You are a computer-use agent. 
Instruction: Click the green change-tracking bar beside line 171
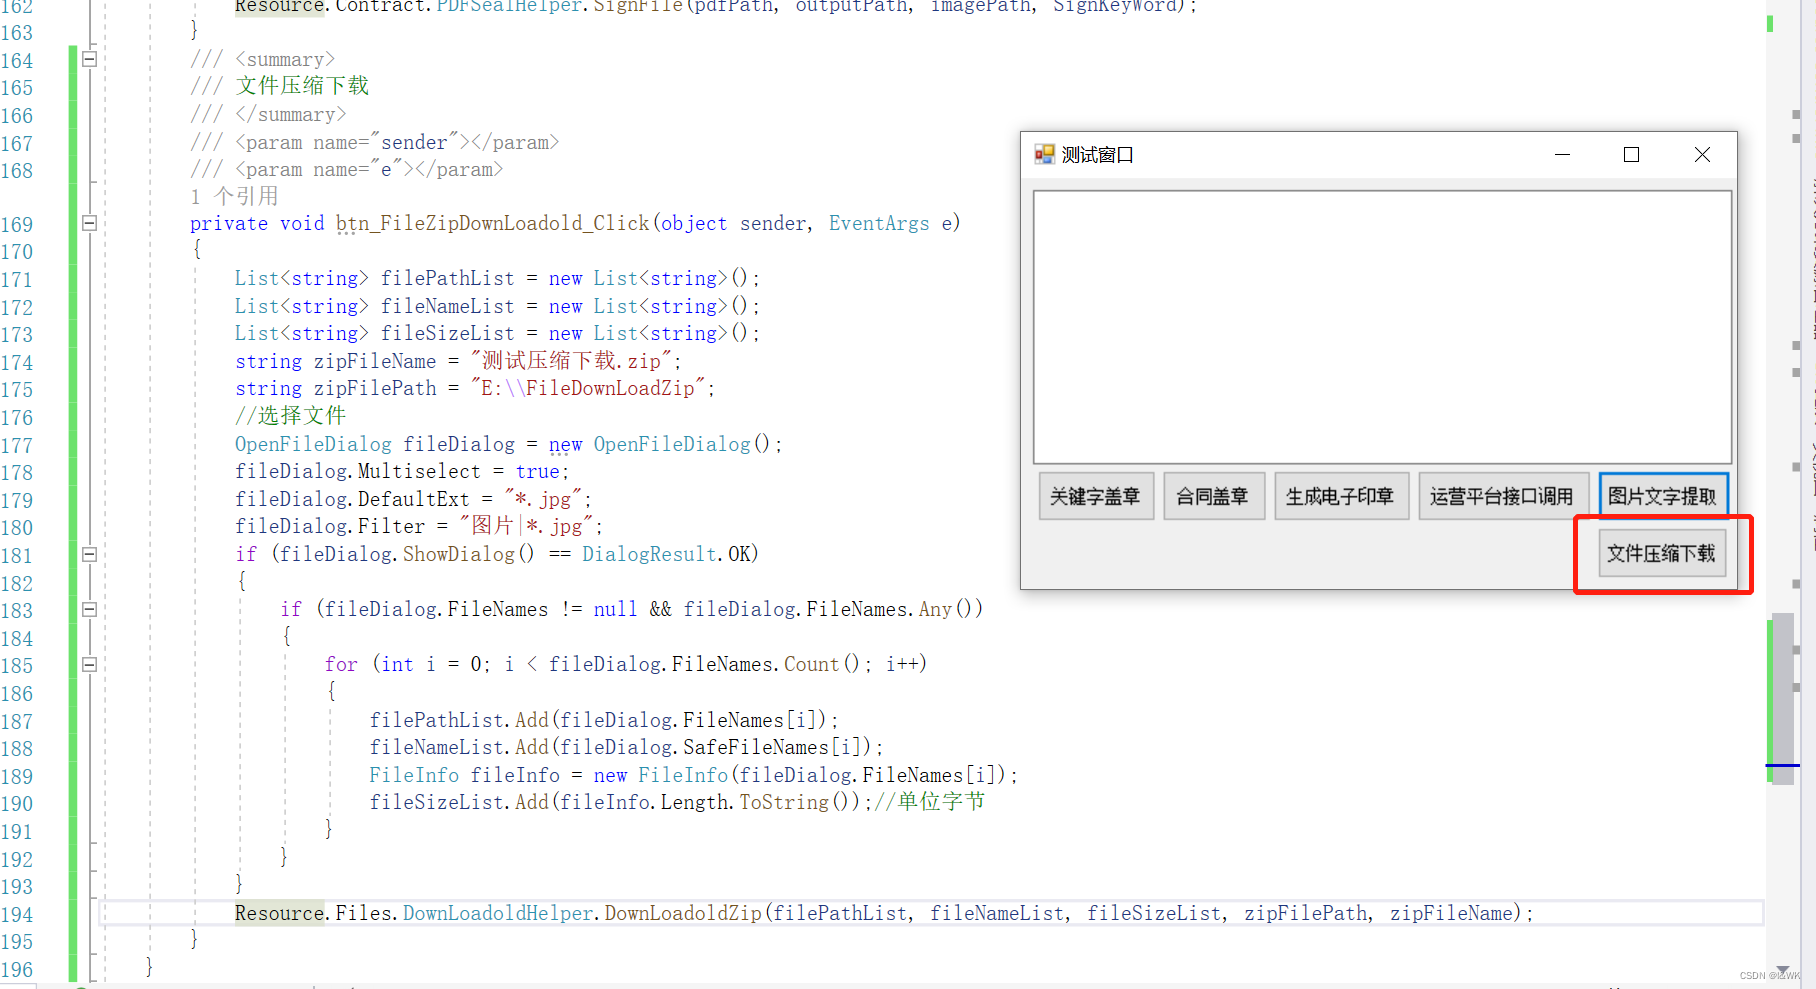click(x=71, y=278)
